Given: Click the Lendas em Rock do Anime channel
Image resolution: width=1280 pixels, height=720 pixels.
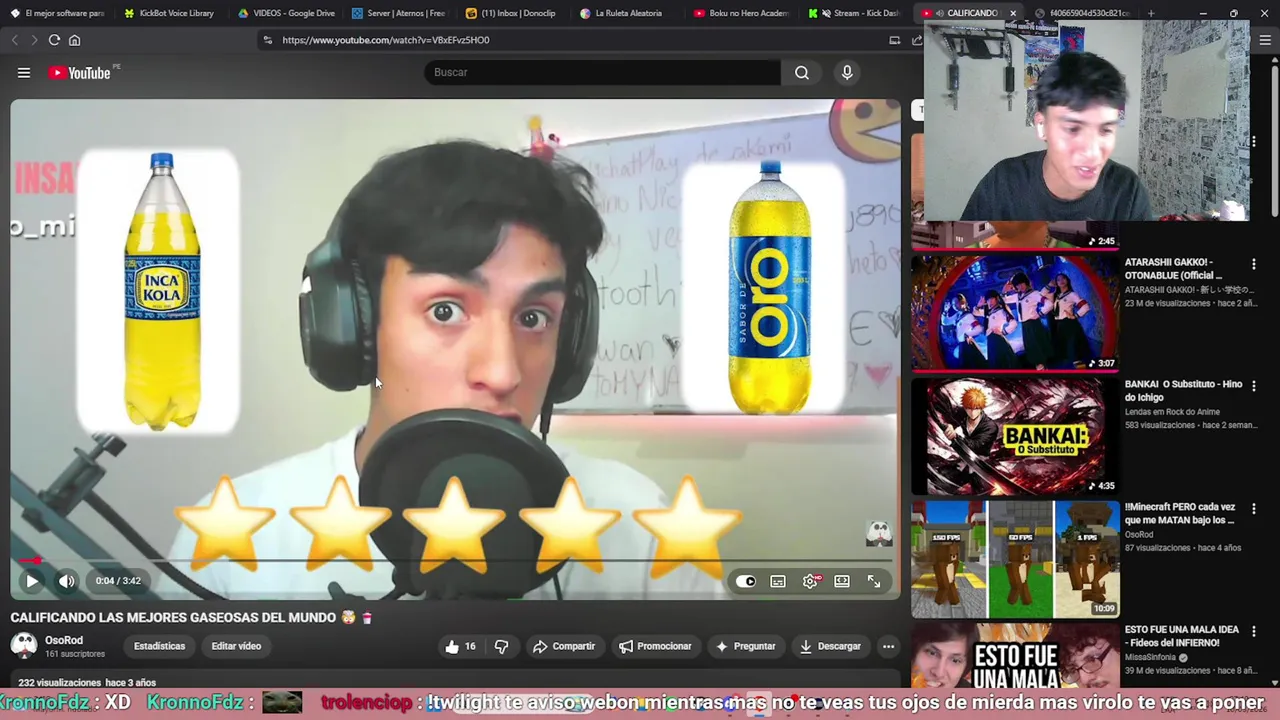Looking at the screenshot, I should point(1172,412).
